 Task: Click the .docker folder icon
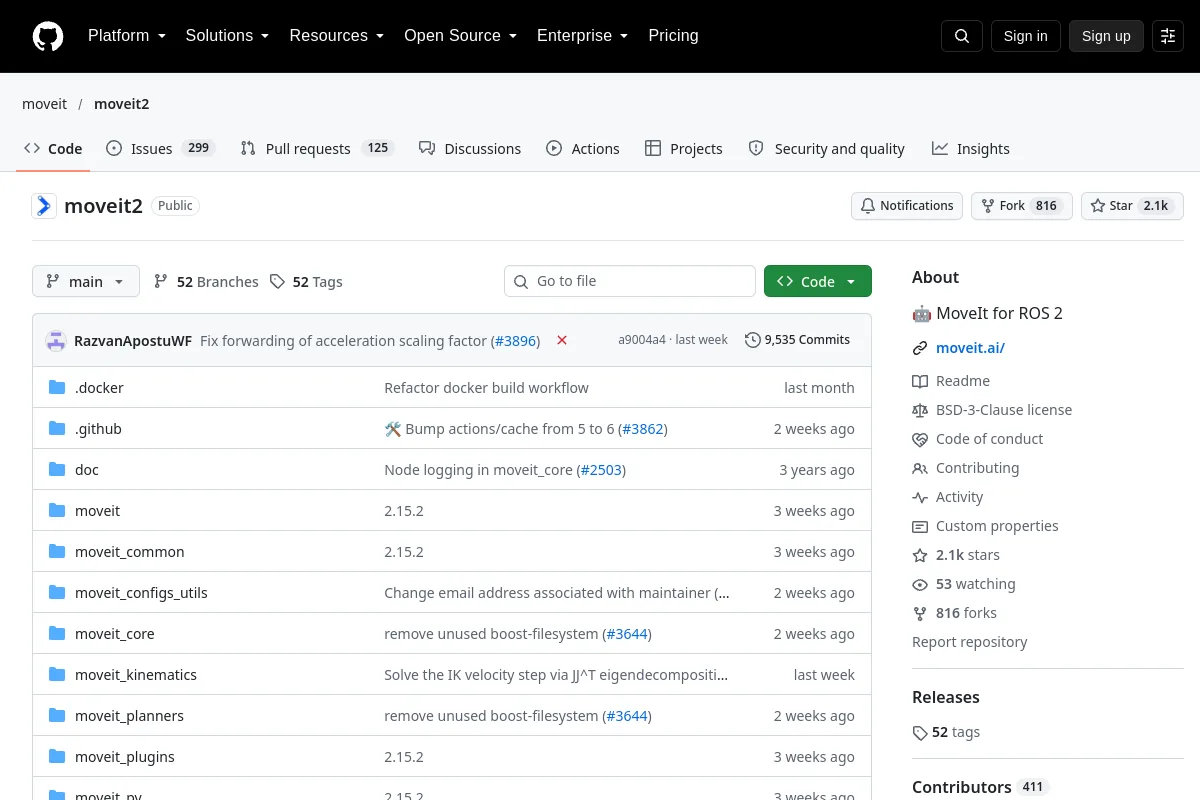(57, 387)
